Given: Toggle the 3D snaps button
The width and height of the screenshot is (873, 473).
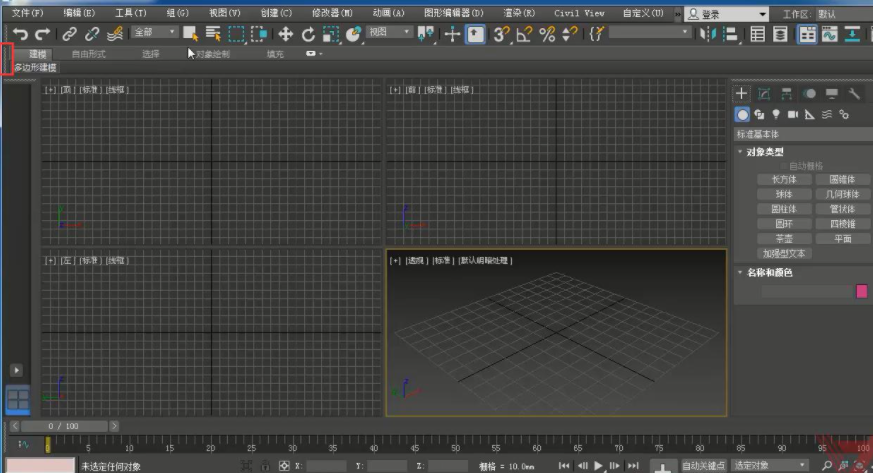Looking at the screenshot, I should click(x=501, y=34).
